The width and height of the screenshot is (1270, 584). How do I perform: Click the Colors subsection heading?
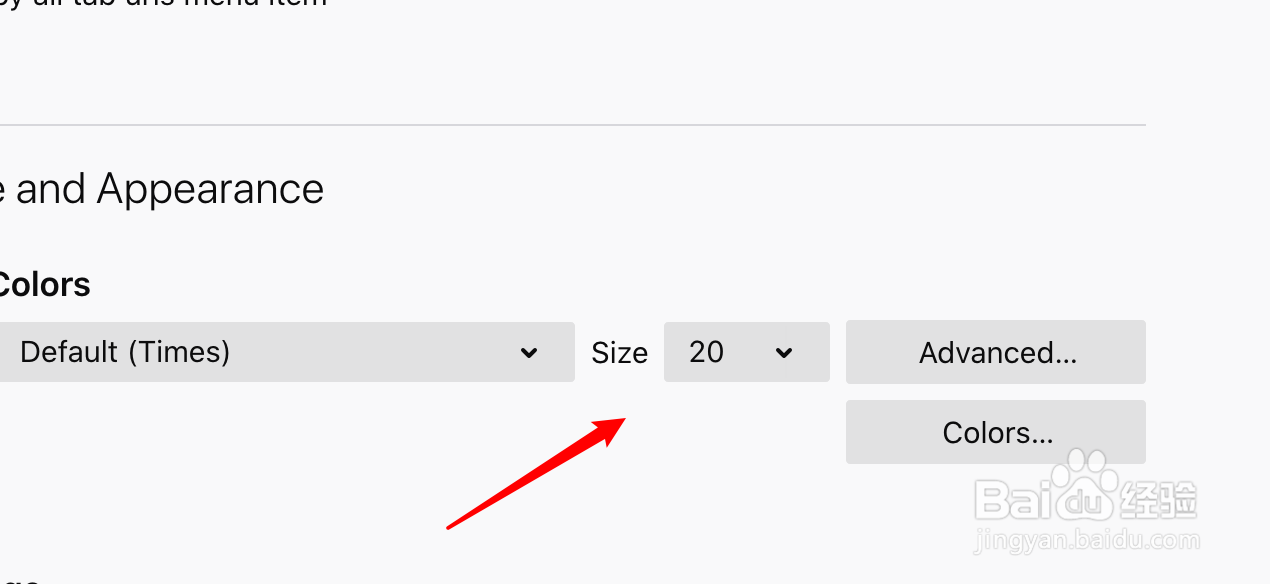pyautogui.click(x=45, y=285)
